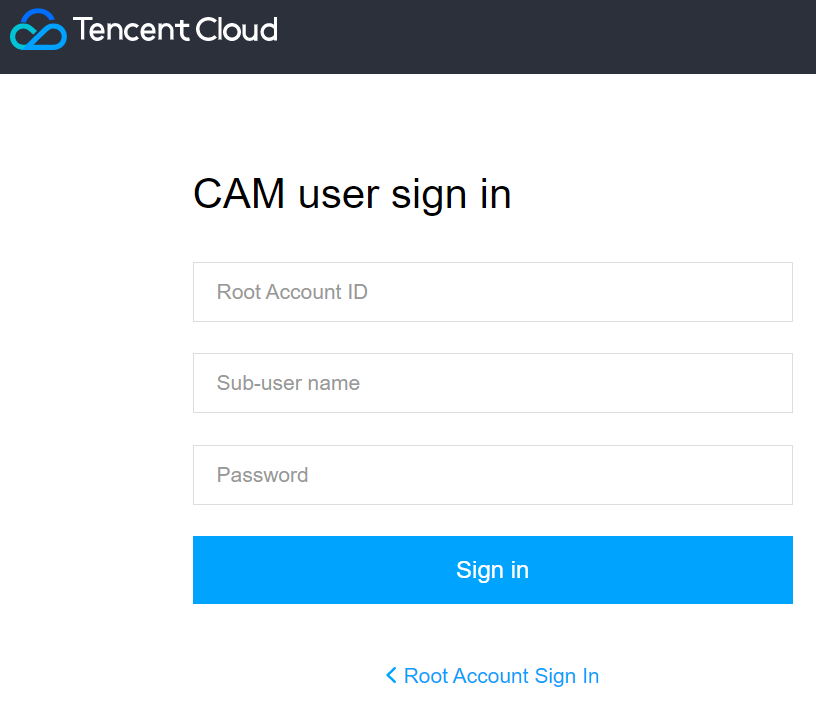
Task: Click the CAM user sign in heading
Action: point(352,194)
